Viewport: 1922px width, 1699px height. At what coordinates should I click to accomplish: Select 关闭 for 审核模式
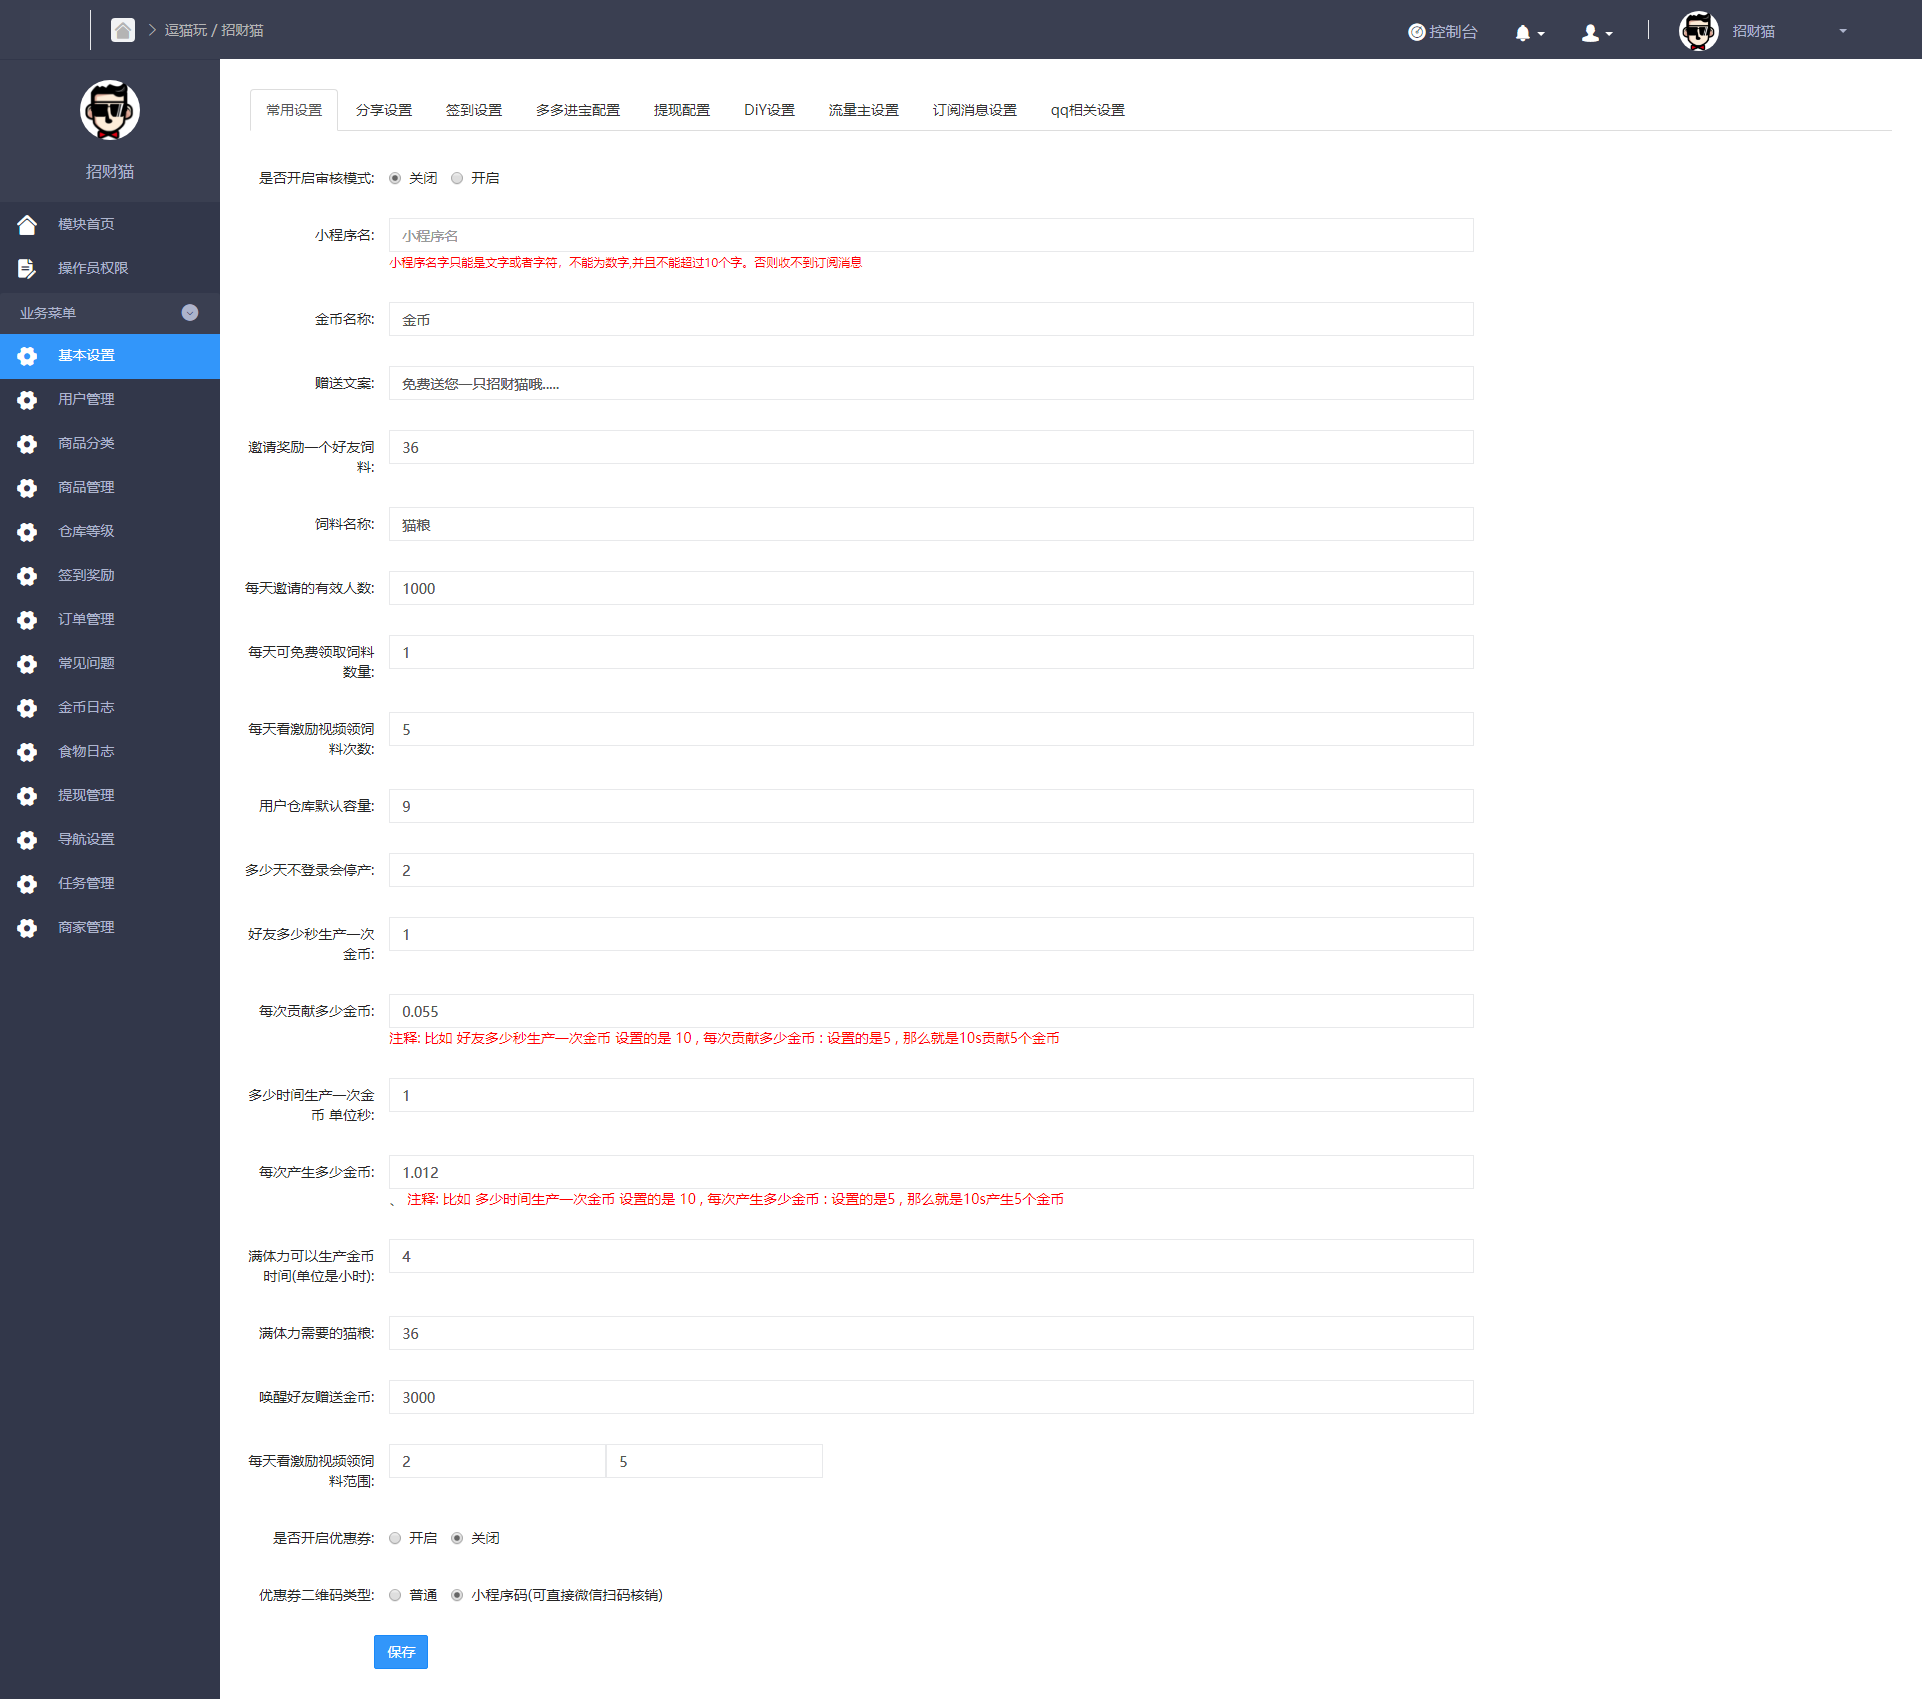[x=395, y=178]
